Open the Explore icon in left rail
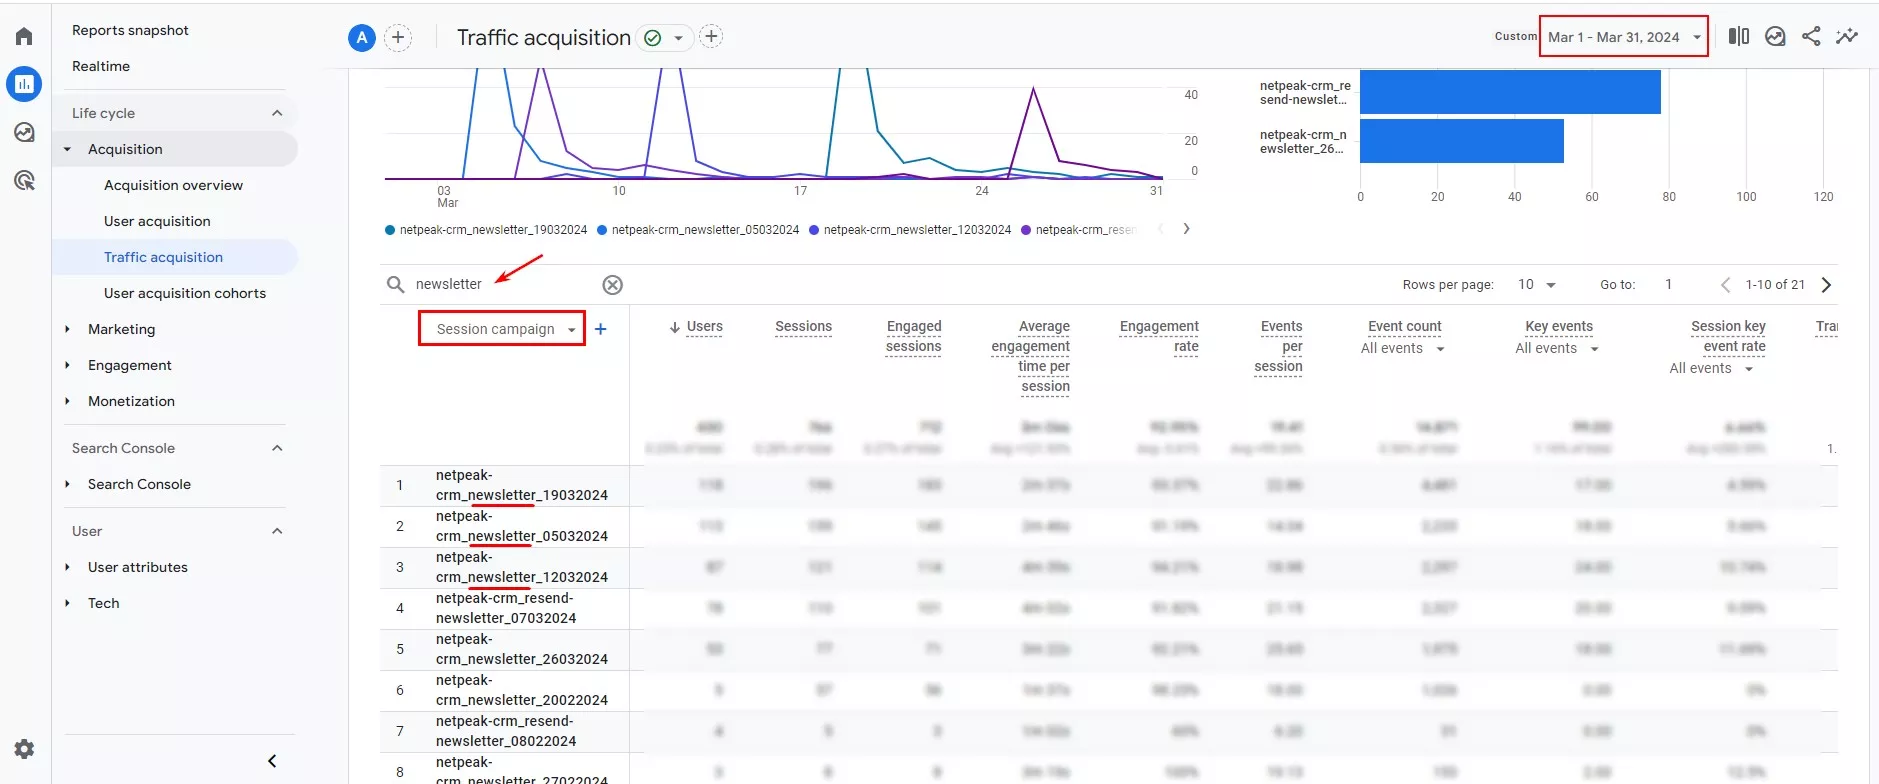This screenshot has width=1879, height=784. click(24, 132)
